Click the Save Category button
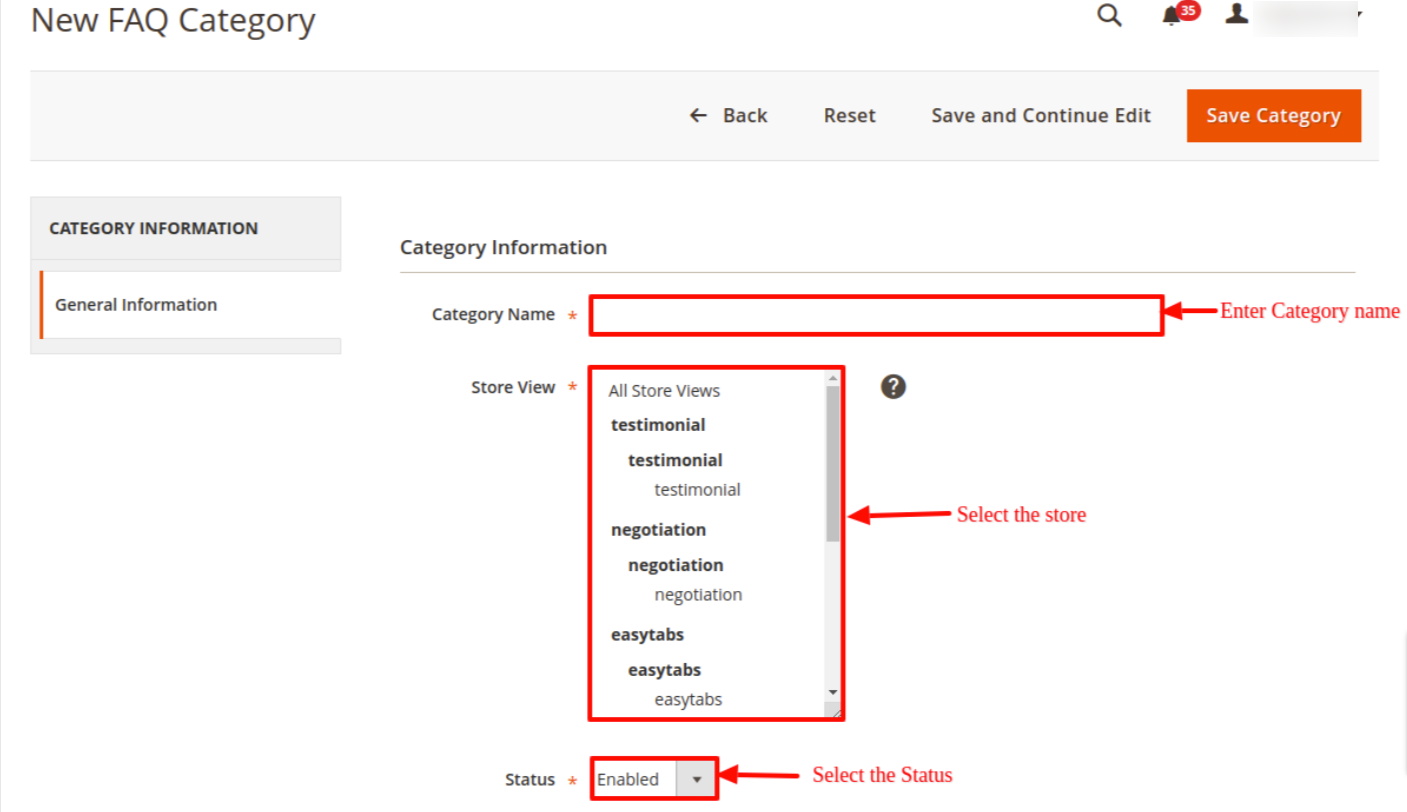1407x812 pixels. (x=1273, y=116)
